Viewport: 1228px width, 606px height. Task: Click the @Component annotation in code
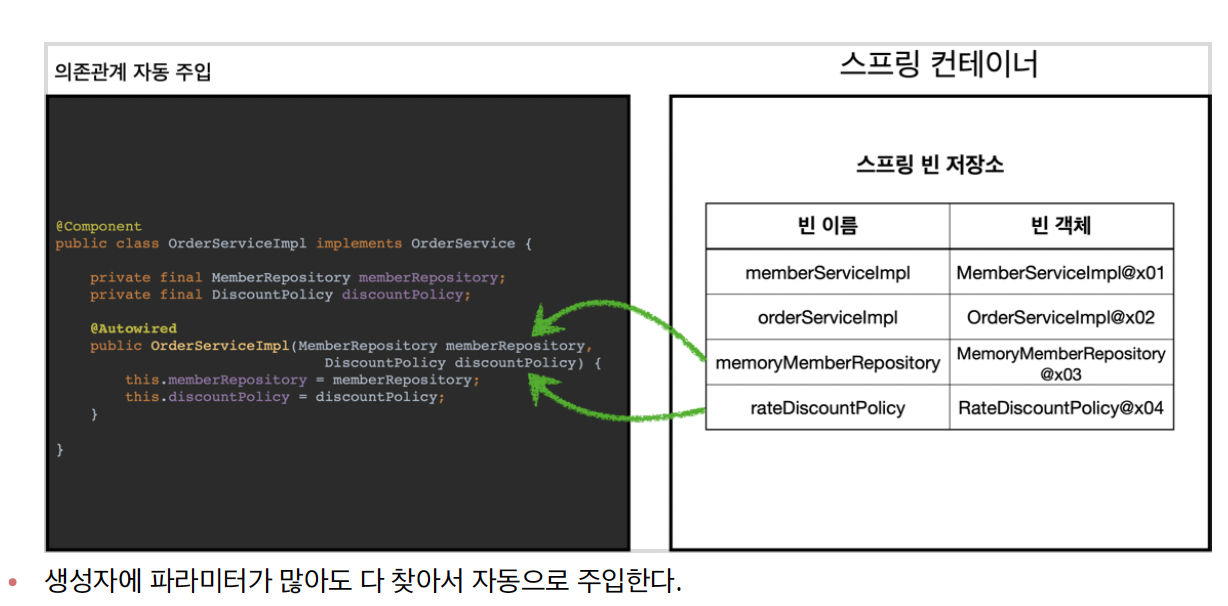tap(99, 226)
